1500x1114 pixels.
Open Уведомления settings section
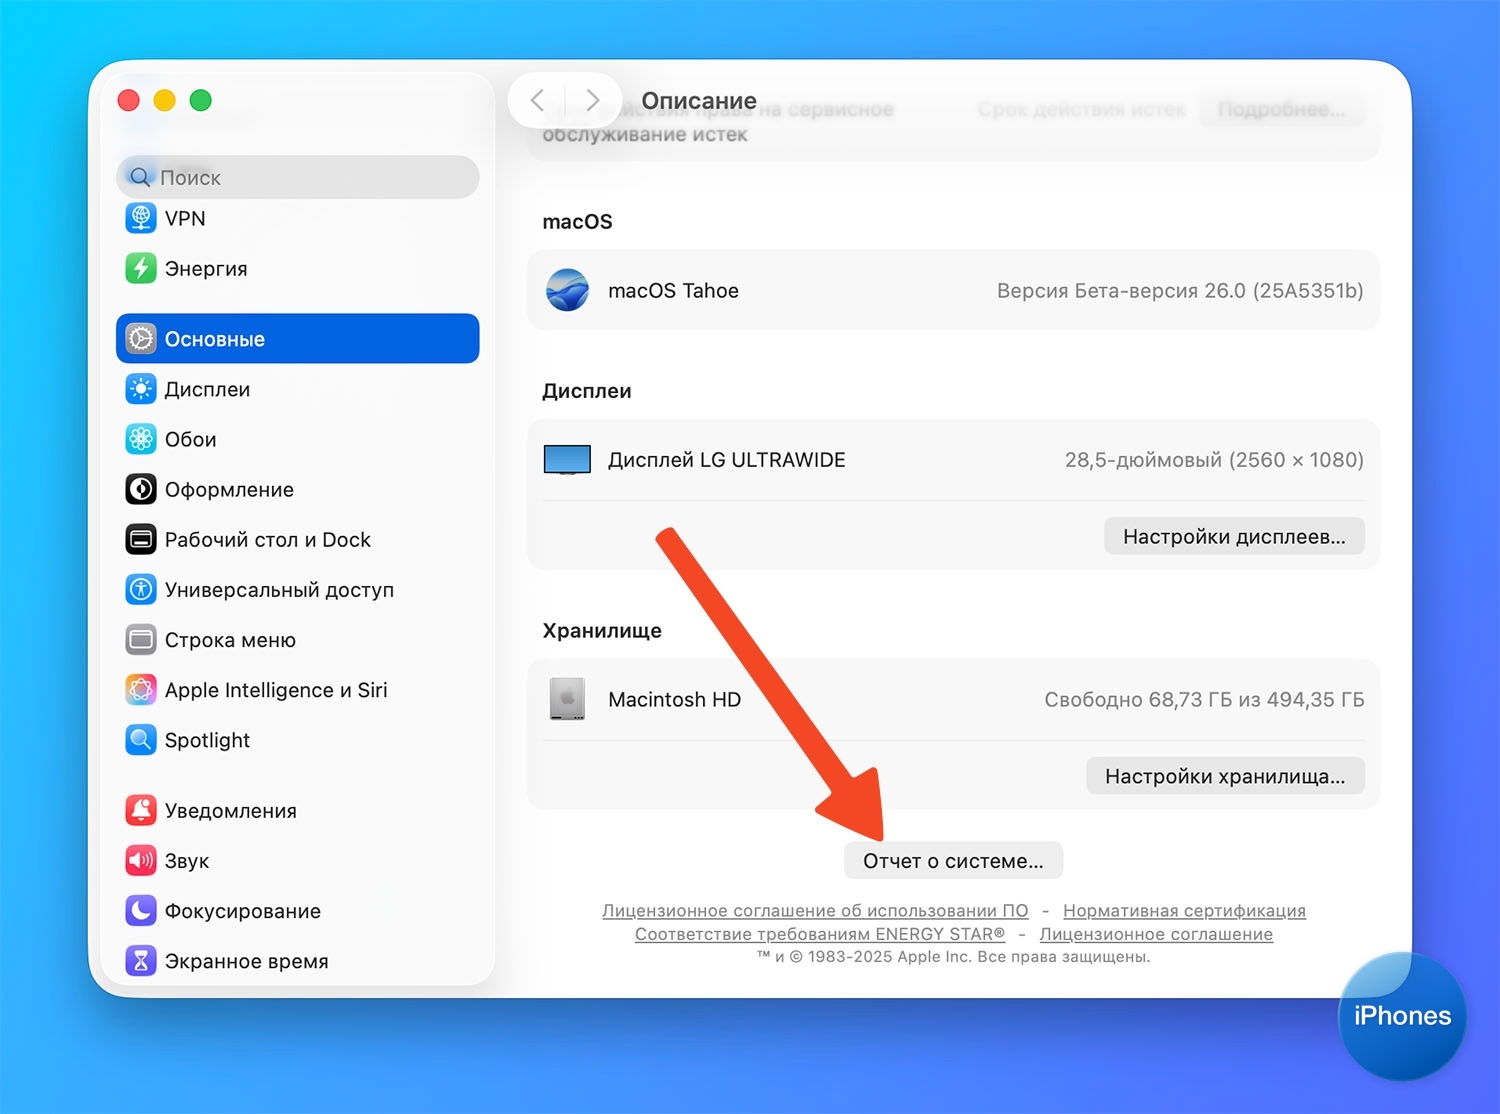[x=298, y=810]
